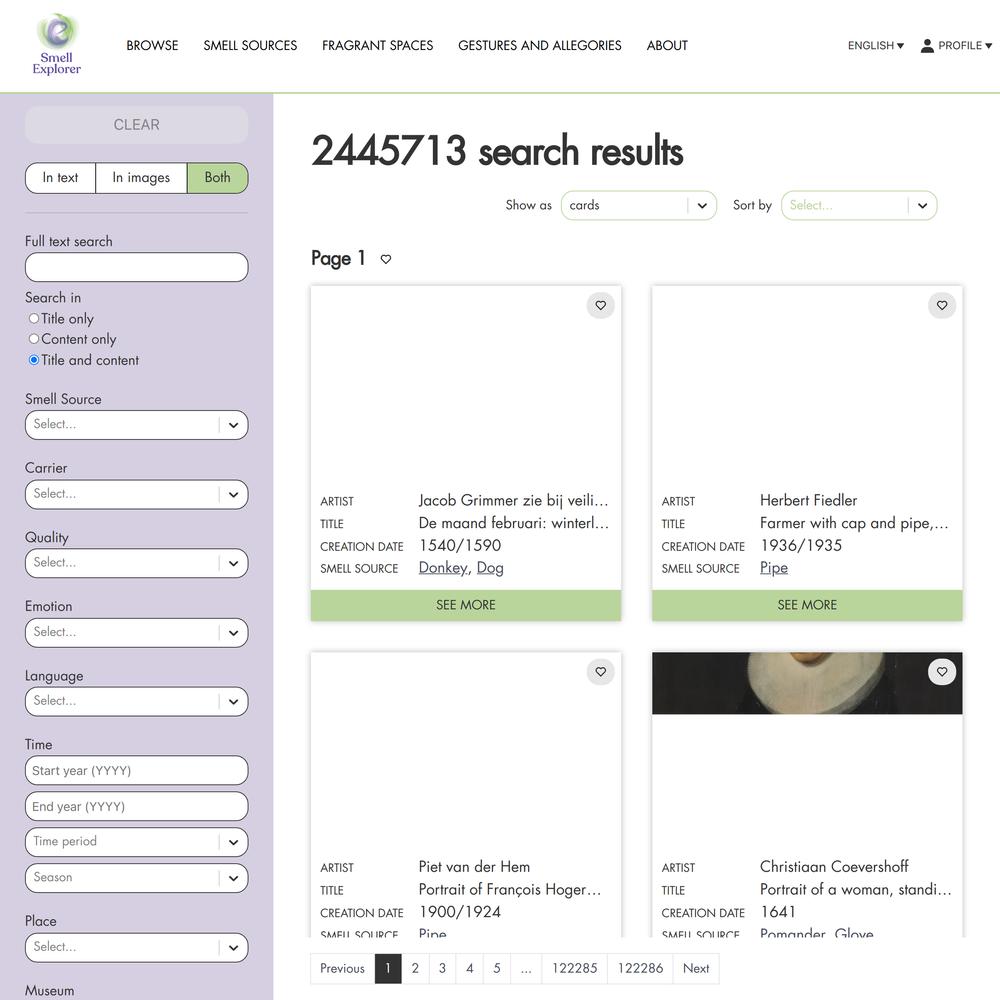Expand the Quality filter dropdown
Screen dimensions: 1000x1000
pyautogui.click(x=136, y=563)
